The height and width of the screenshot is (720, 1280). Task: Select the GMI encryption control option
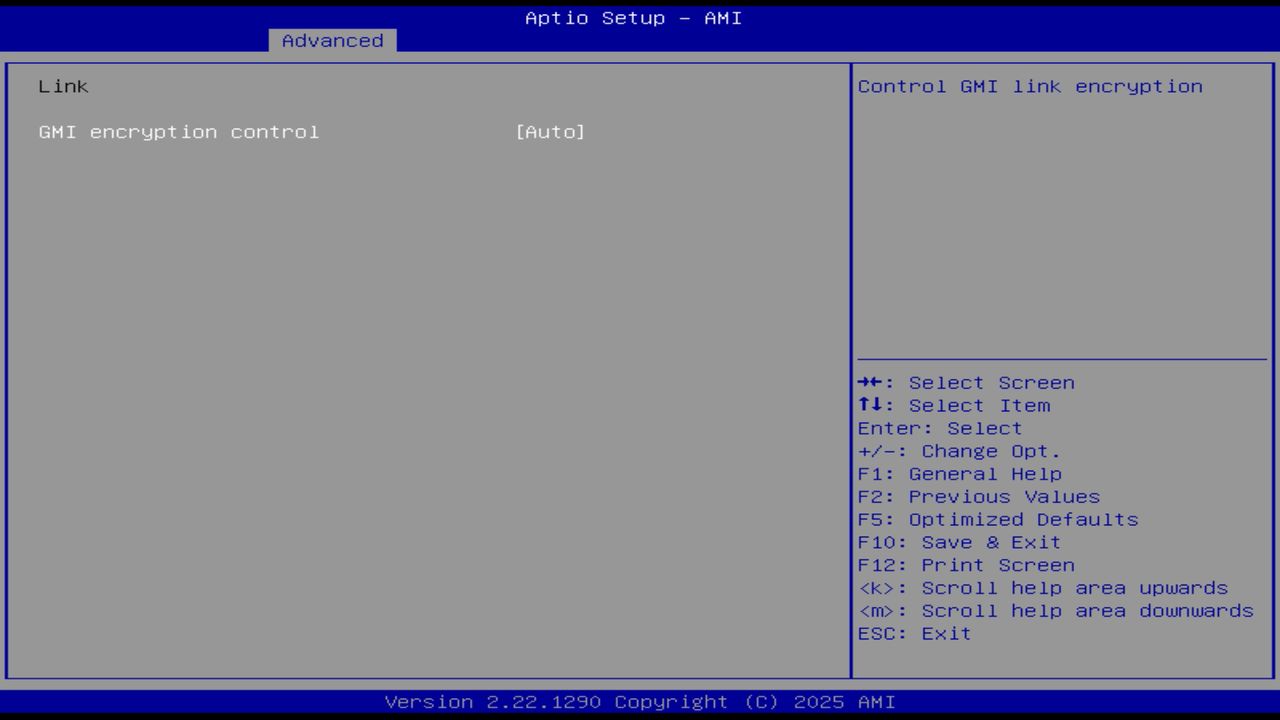coord(178,131)
